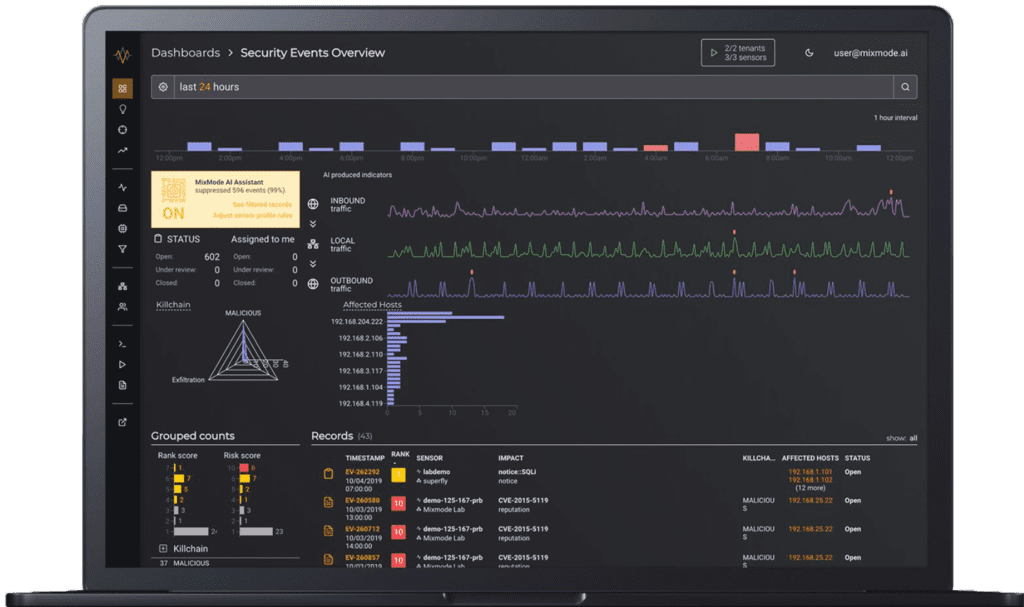
Task: Open the pulse activity icon in sidebar
Action: click(x=122, y=188)
